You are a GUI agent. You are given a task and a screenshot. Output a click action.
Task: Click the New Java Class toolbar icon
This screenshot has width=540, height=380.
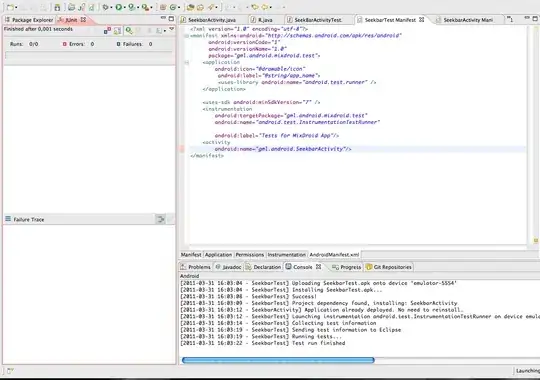coord(173,7)
